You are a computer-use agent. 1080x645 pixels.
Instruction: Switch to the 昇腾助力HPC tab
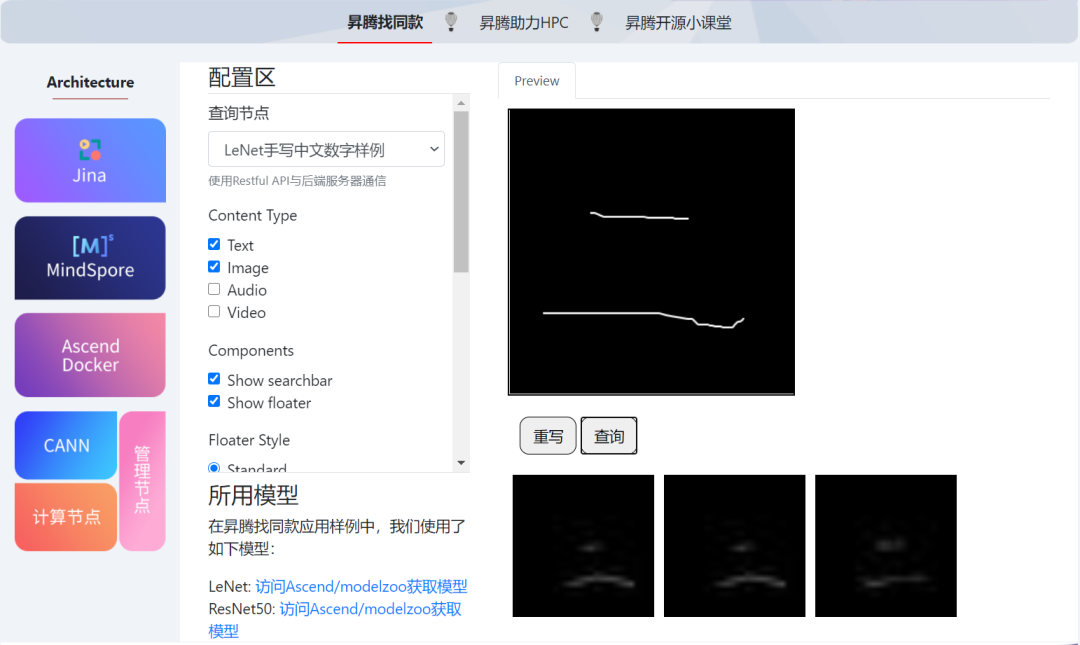[523, 22]
